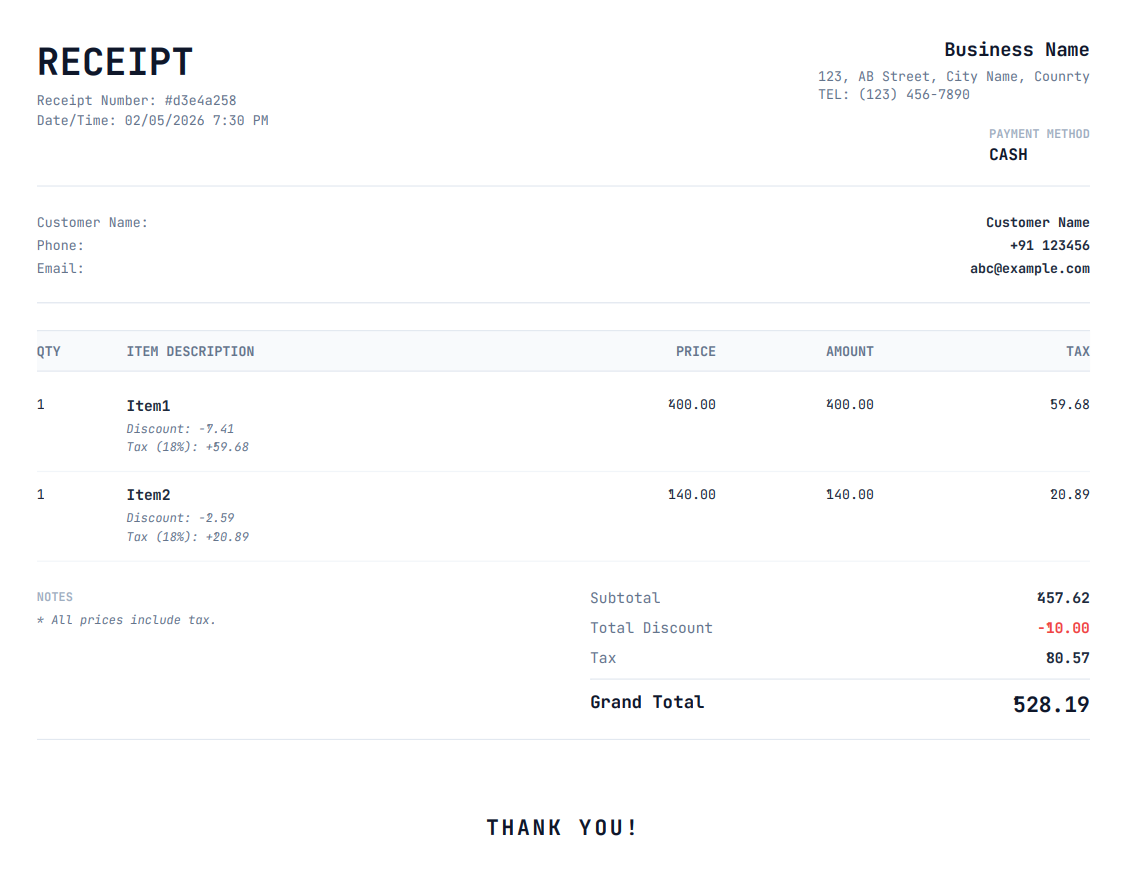Click the THANK YOU! footer text

tap(563, 827)
